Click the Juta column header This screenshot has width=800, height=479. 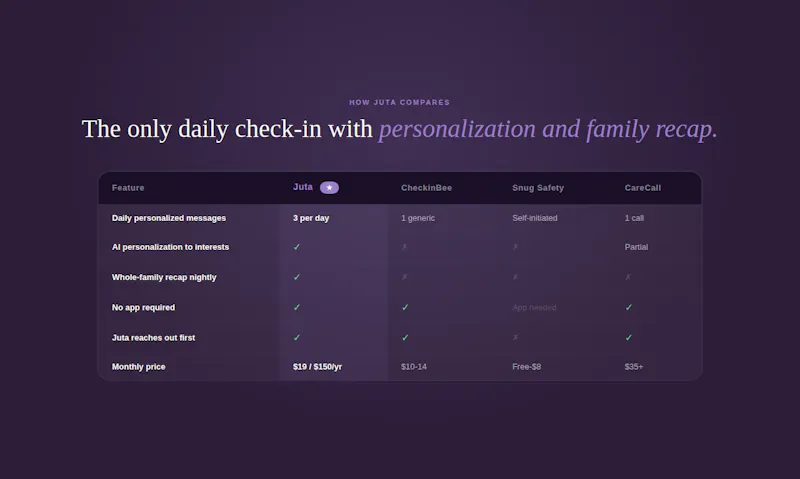pos(303,187)
